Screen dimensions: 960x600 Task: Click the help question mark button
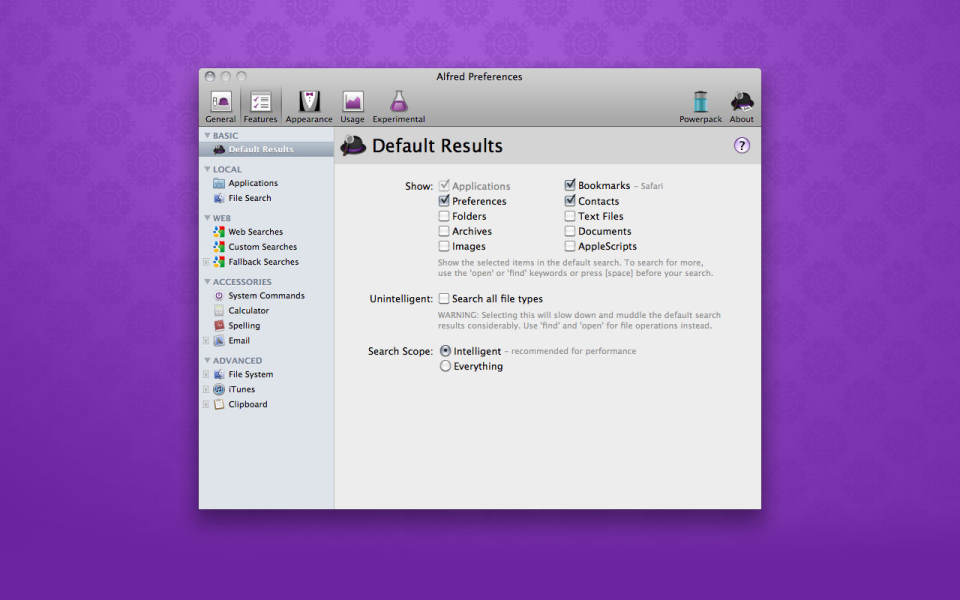coord(741,145)
